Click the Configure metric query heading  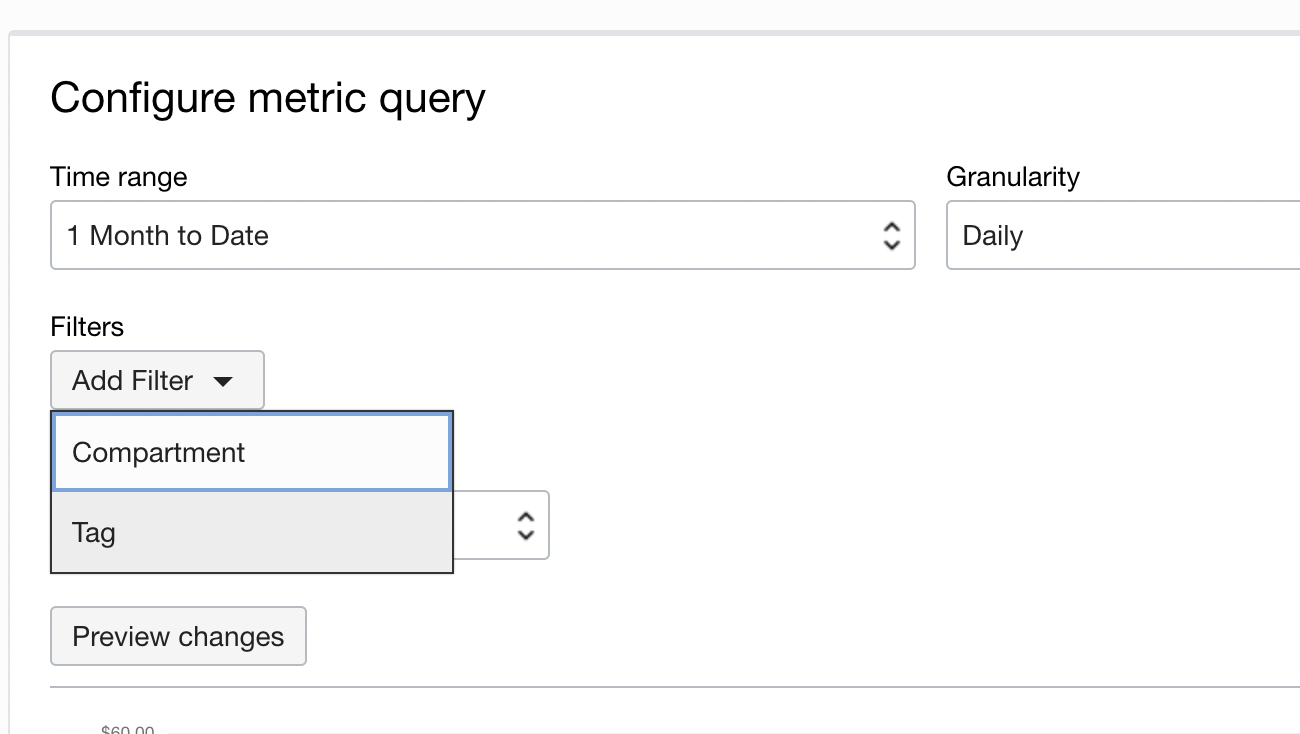(x=268, y=98)
